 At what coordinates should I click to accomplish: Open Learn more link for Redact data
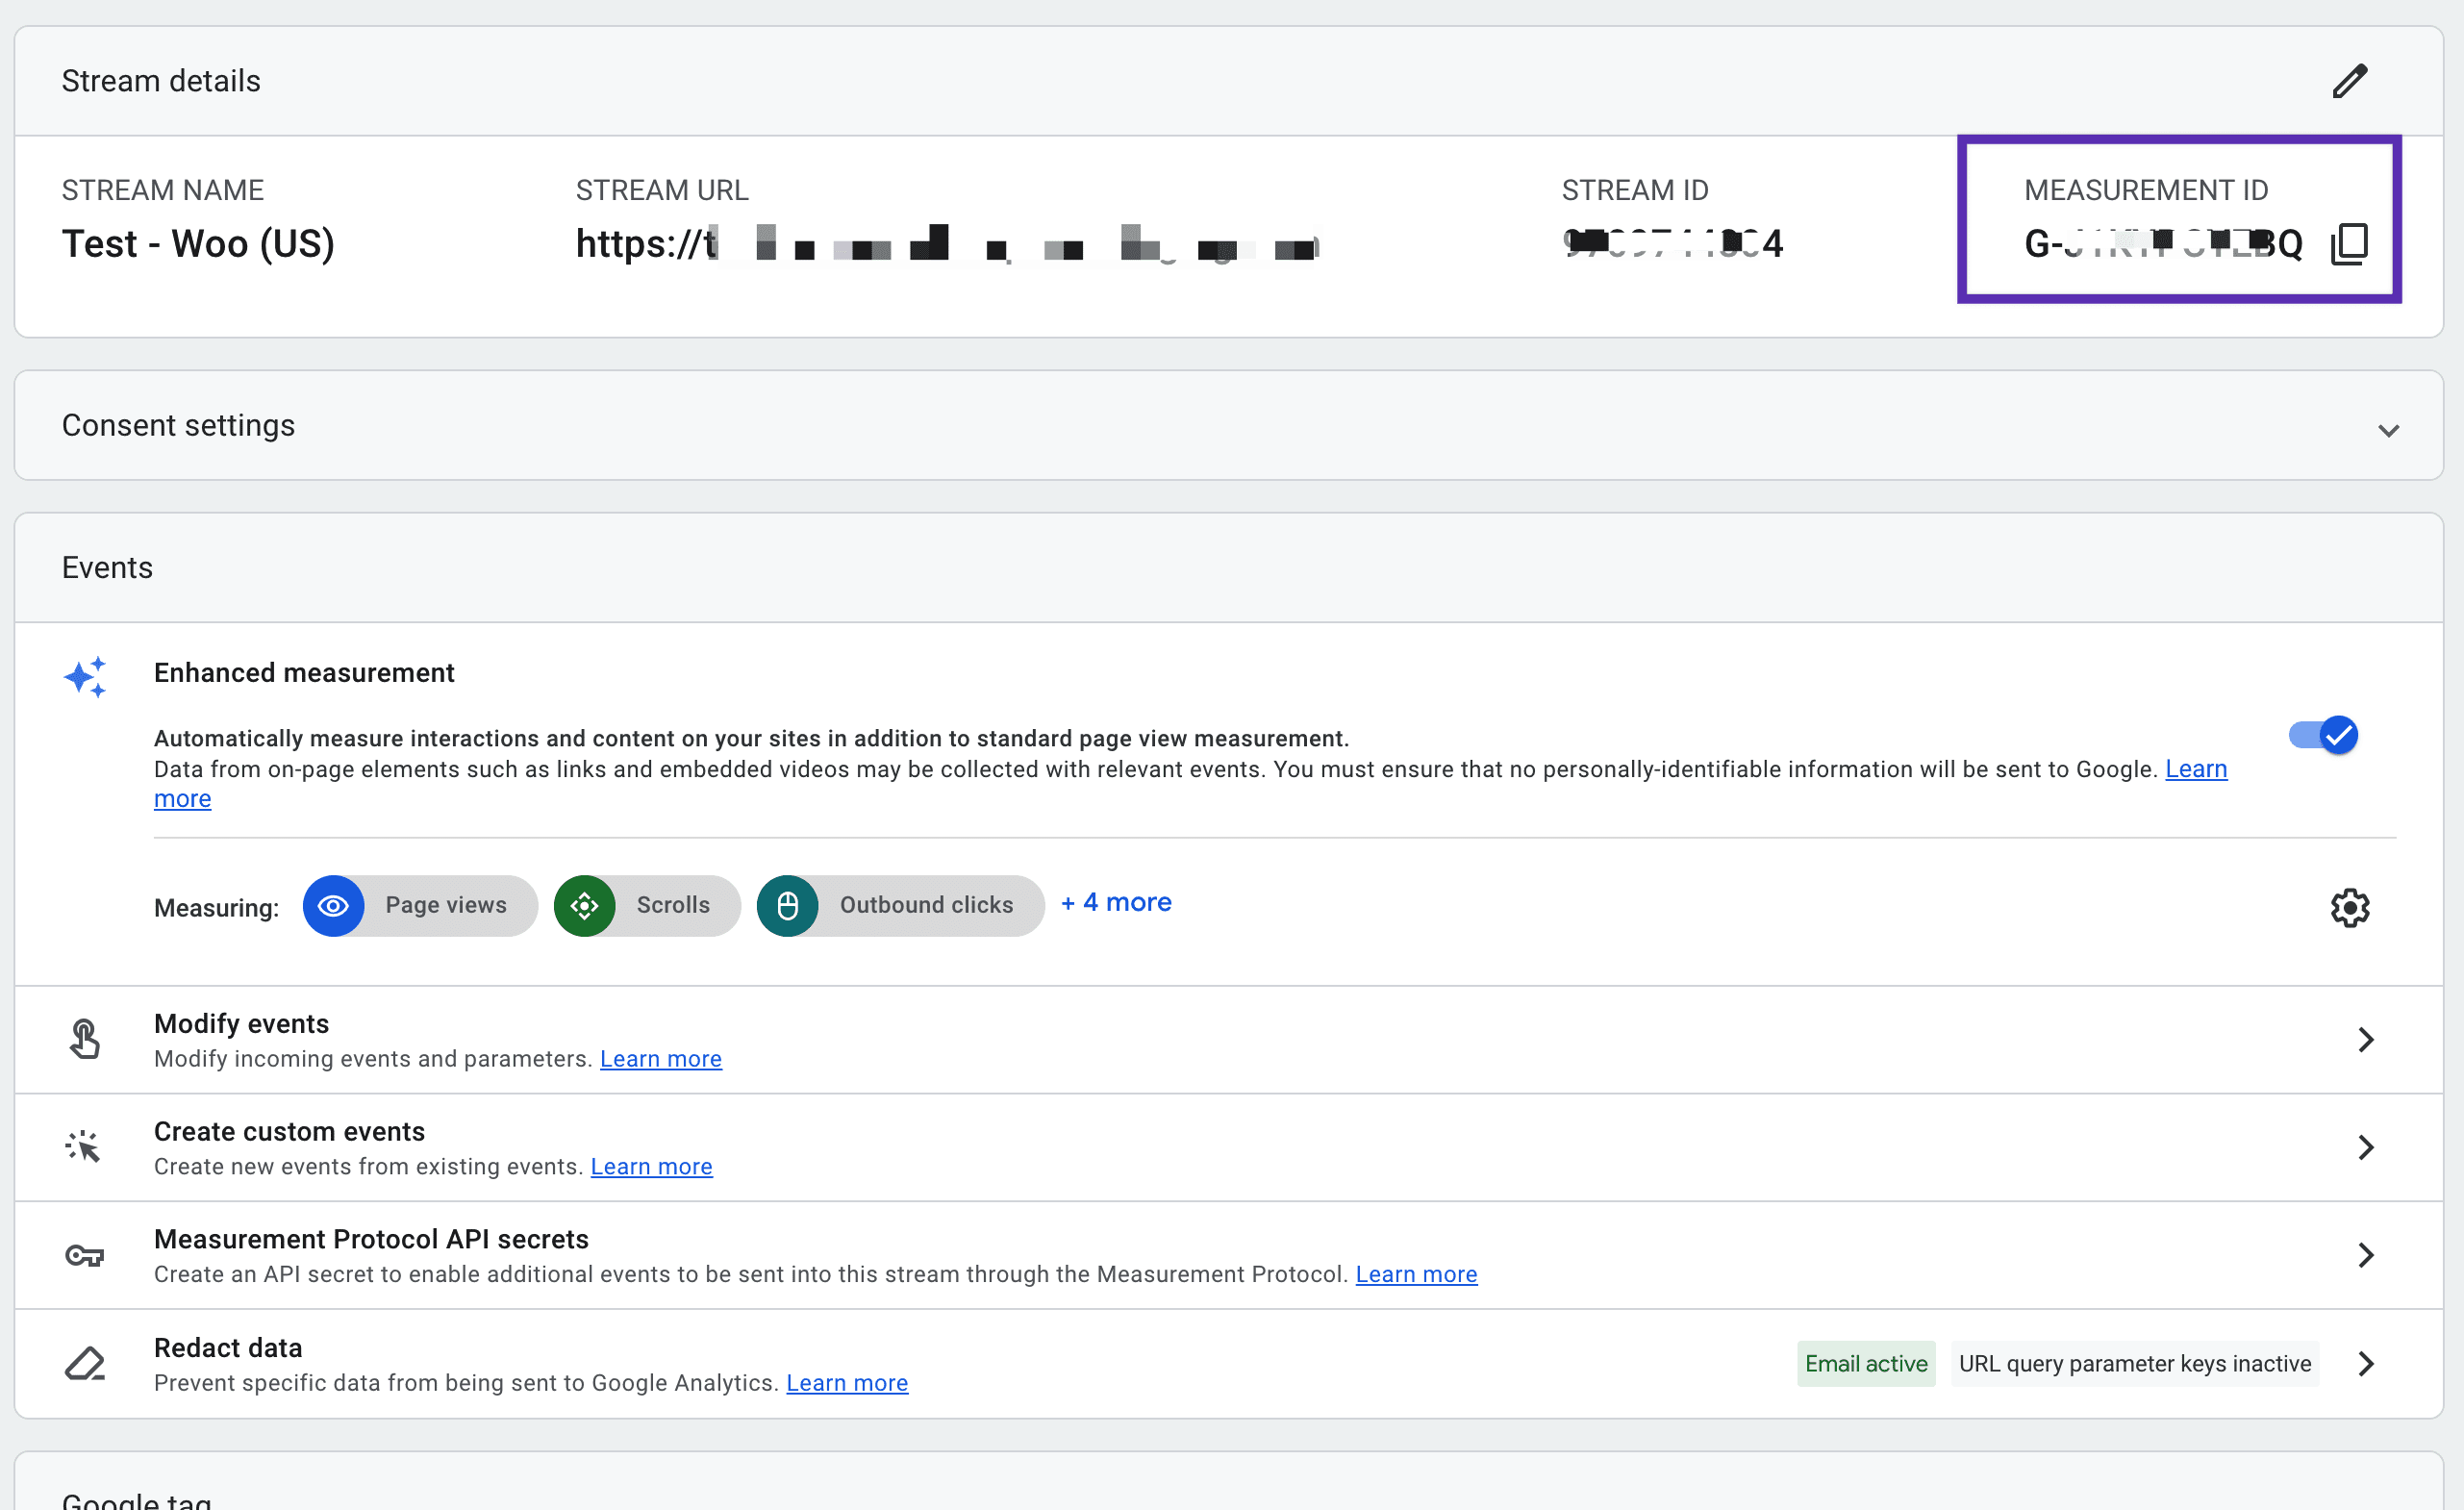(847, 1382)
